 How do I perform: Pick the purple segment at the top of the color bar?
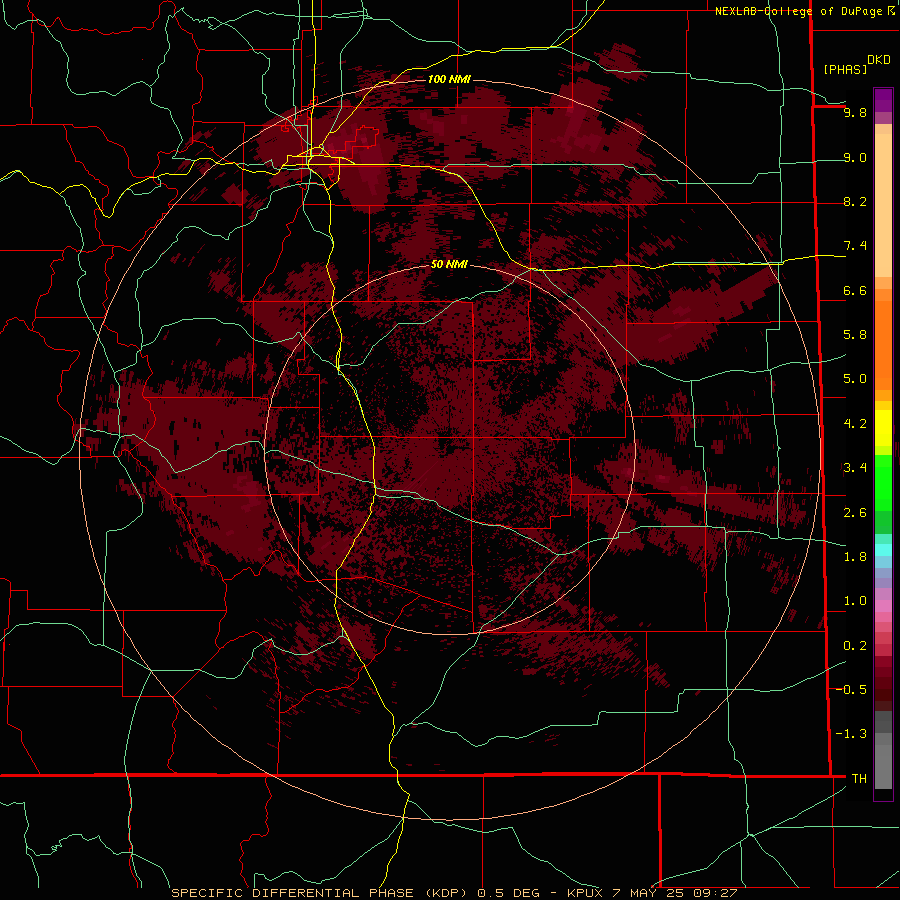tap(883, 100)
